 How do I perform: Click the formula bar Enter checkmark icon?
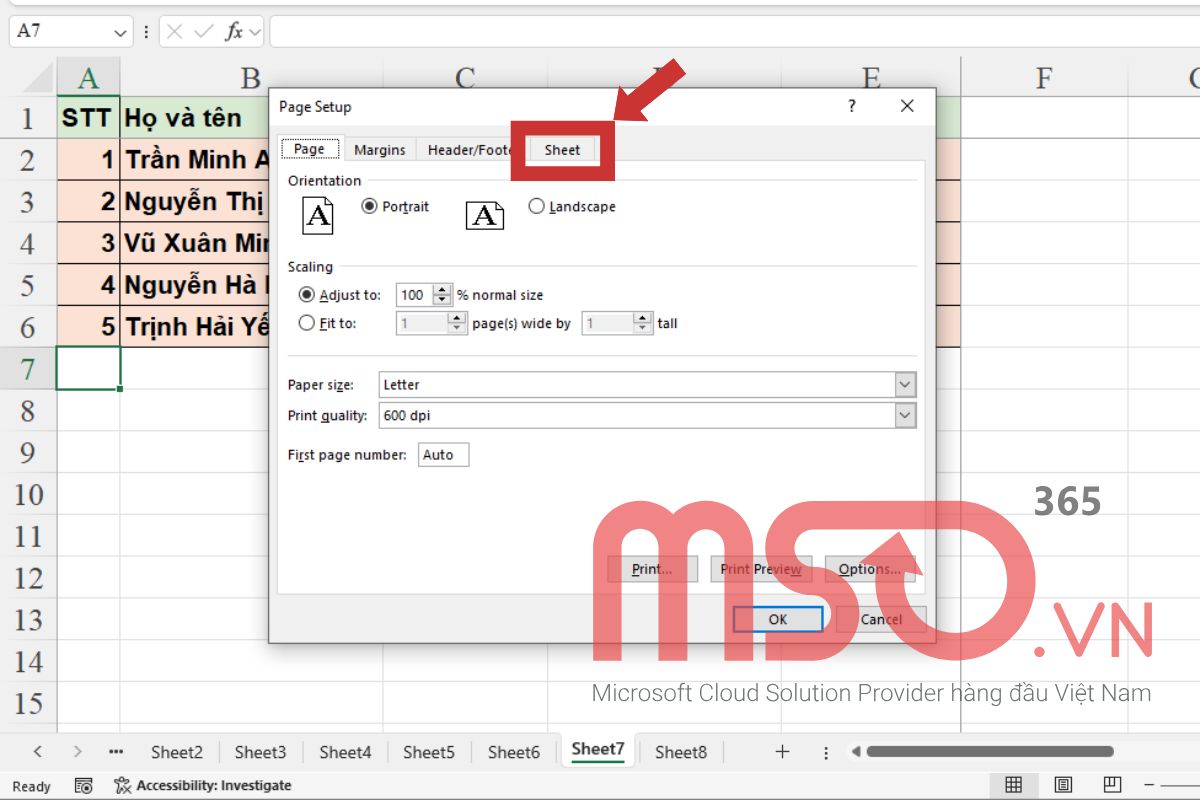(204, 32)
